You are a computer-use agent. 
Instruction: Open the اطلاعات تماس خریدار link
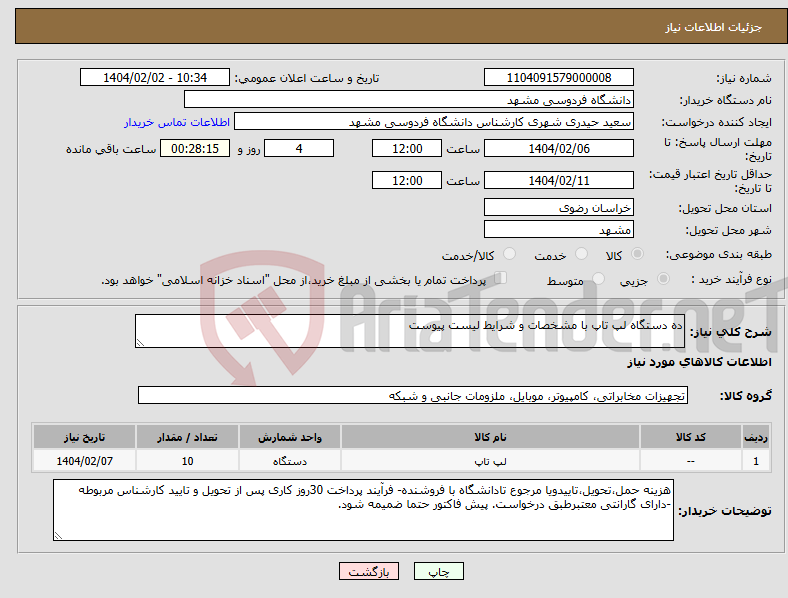177,122
